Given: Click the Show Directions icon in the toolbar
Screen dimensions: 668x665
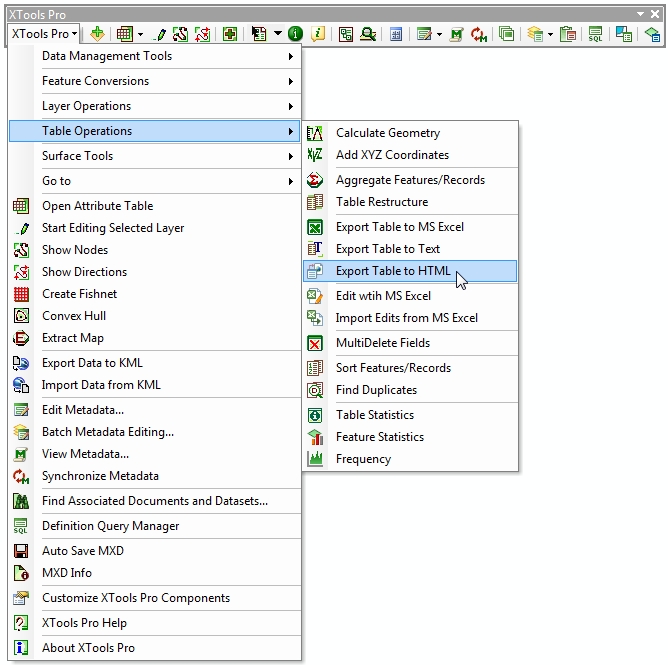Looking at the screenshot, I should [x=202, y=34].
